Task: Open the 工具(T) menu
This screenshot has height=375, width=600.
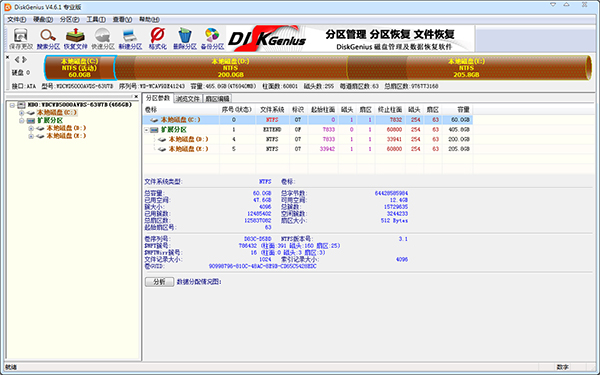Action: pyautogui.click(x=96, y=20)
